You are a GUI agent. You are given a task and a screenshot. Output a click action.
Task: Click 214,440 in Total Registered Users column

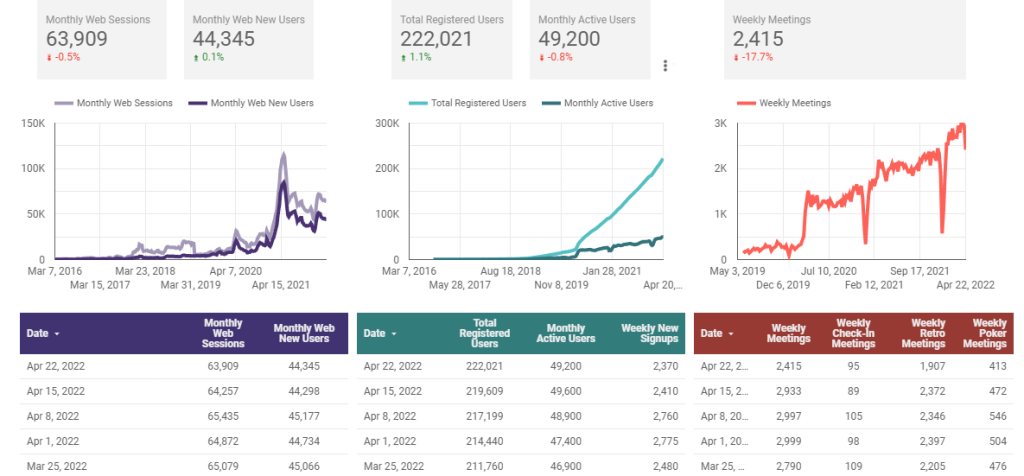[484, 441]
